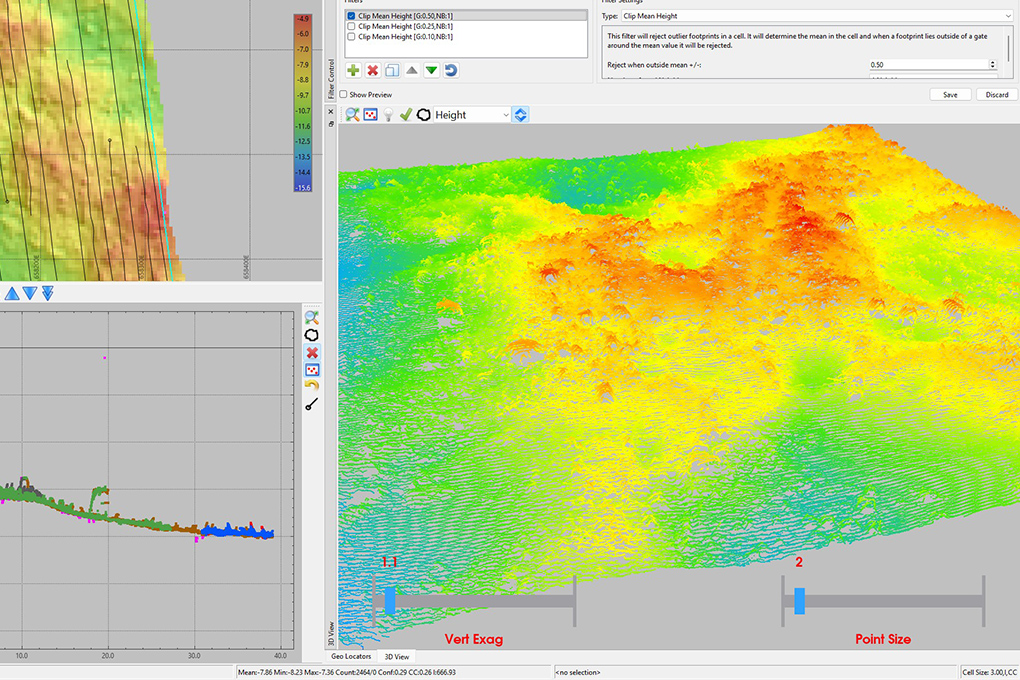1020x680 pixels.
Task: Click the blue reset filters arrow icon
Action: [451, 70]
